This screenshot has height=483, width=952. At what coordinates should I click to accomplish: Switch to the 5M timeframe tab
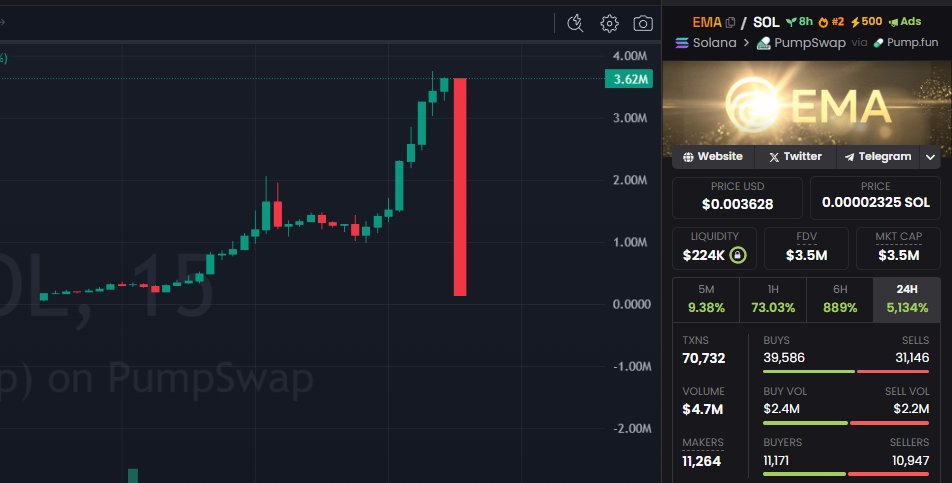(705, 299)
